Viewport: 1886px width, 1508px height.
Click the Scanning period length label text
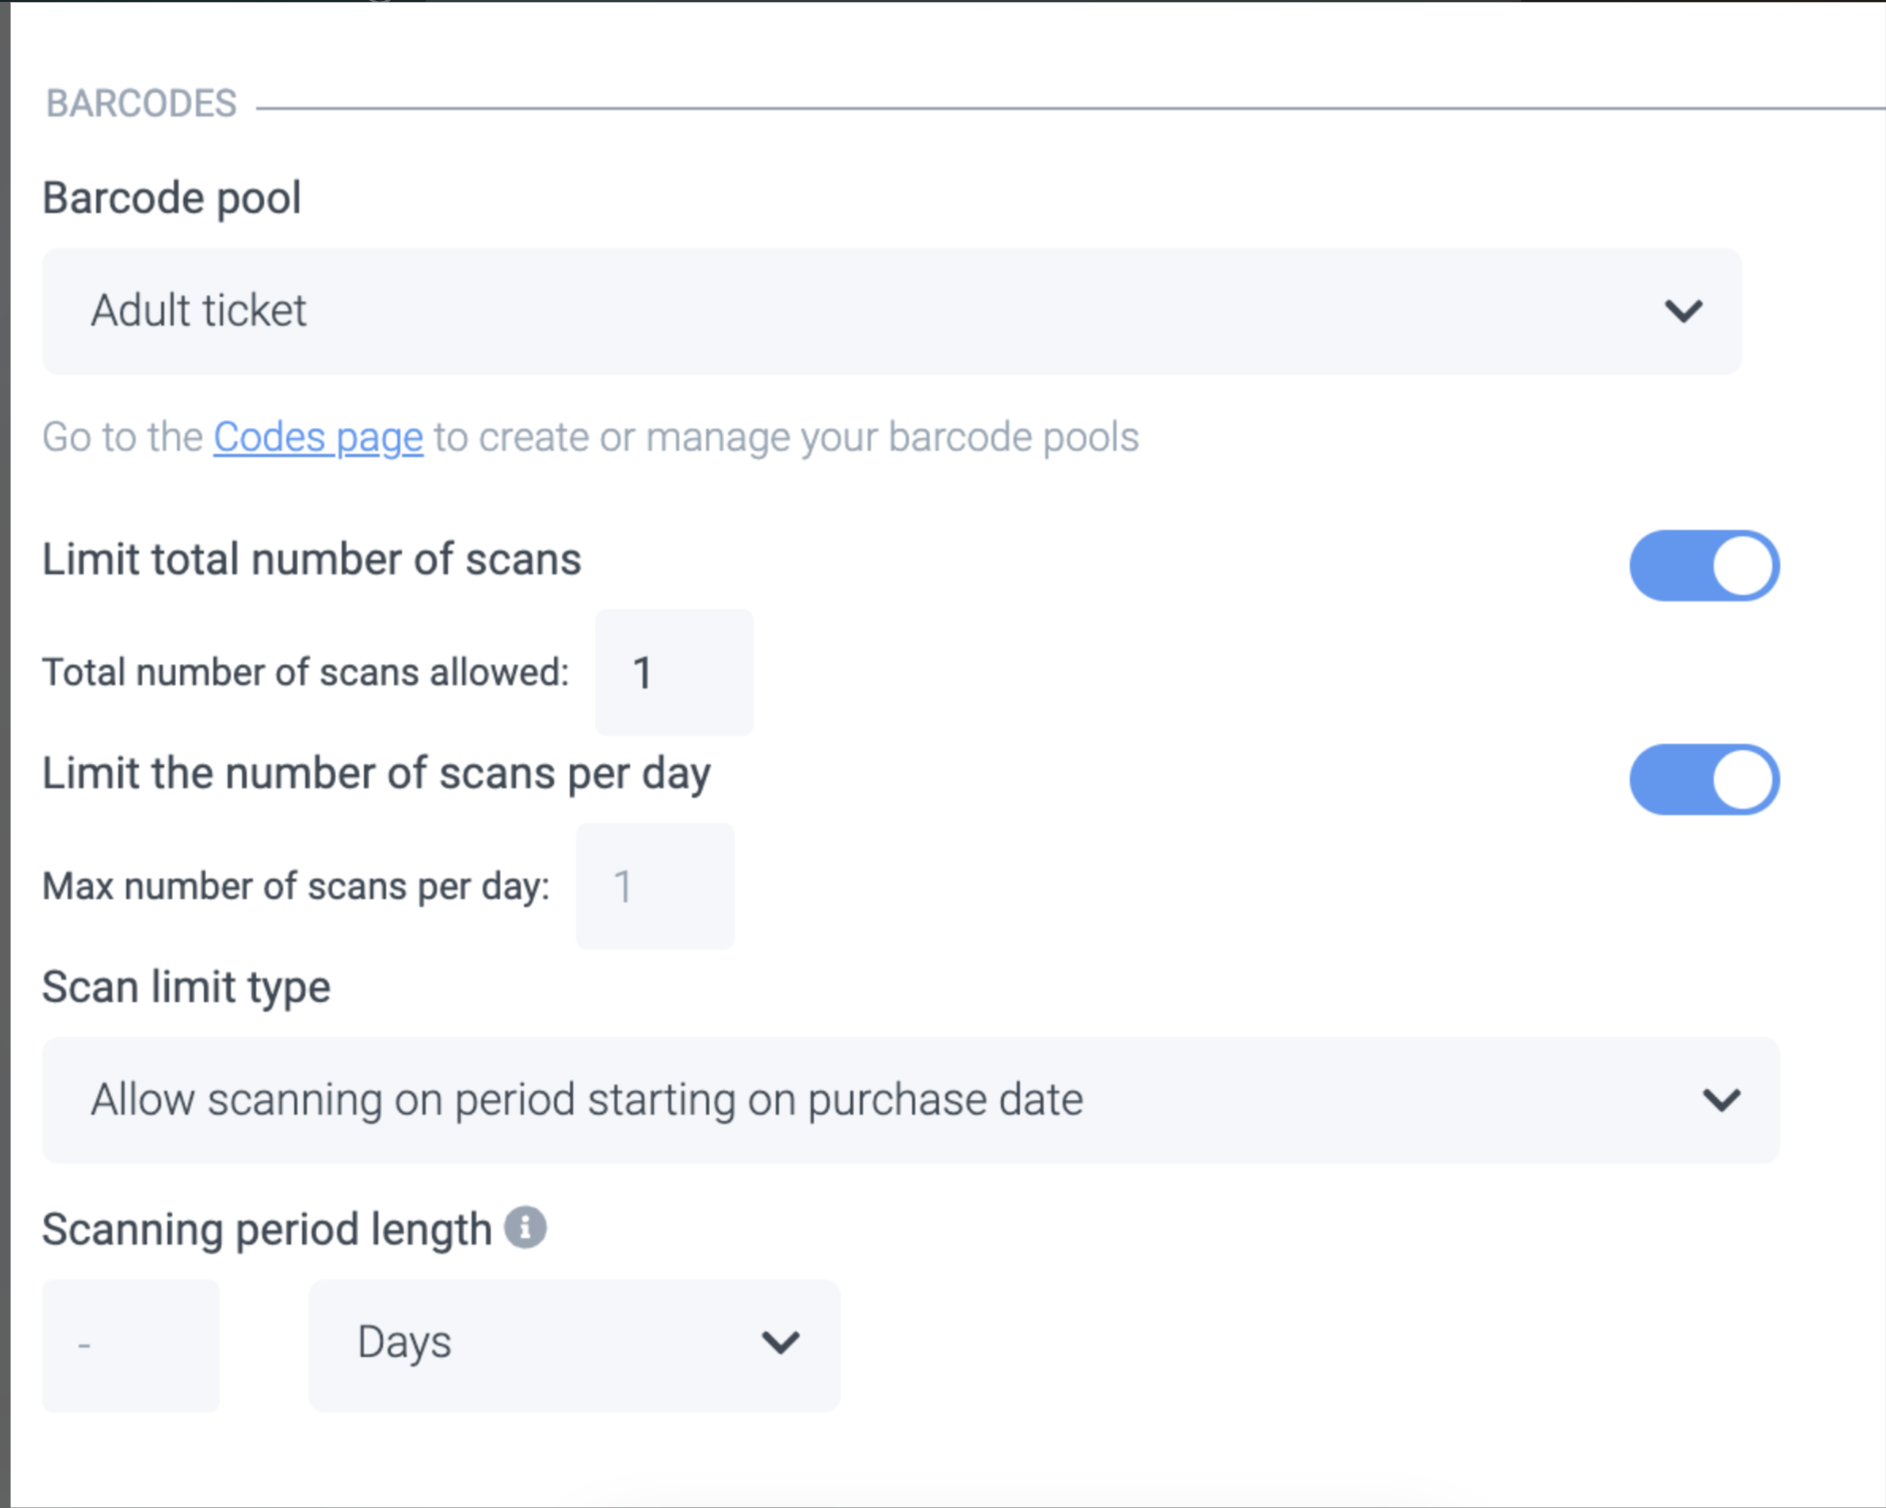click(x=267, y=1229)
